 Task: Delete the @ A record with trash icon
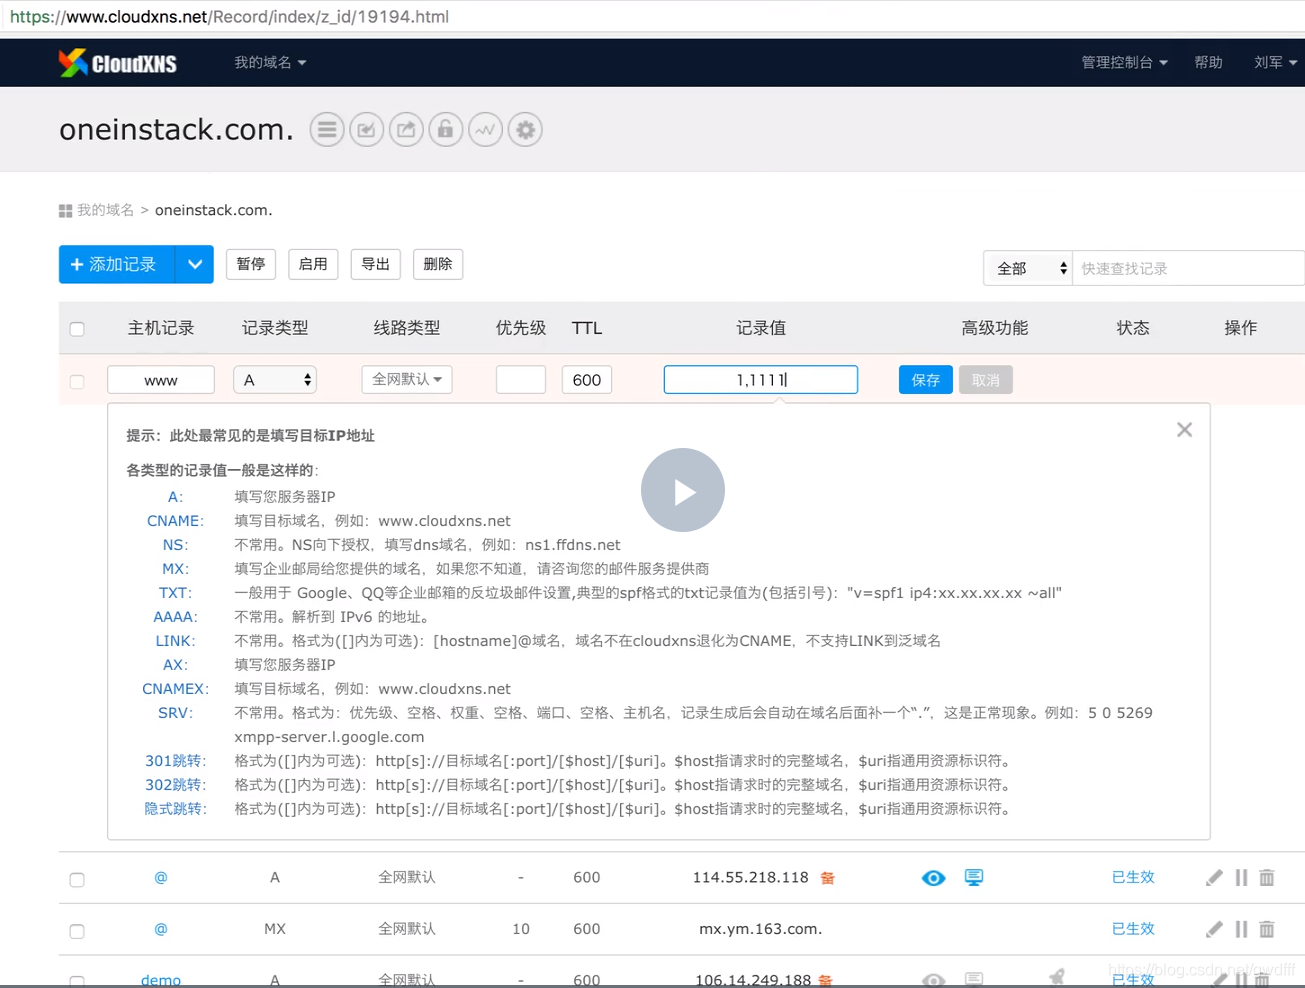click(1267, 878)
